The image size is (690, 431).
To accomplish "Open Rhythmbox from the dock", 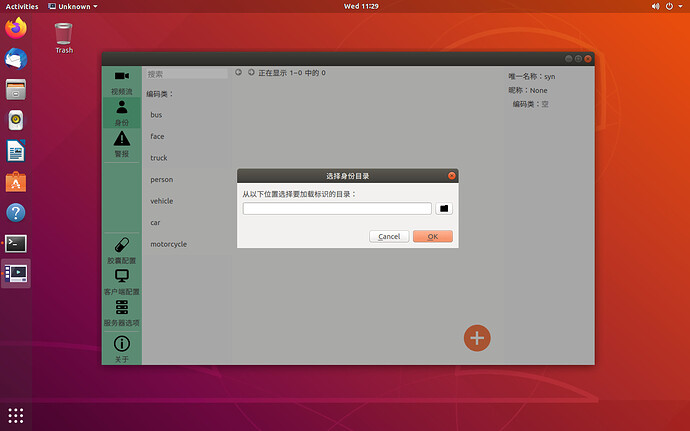I will [16, 120].
